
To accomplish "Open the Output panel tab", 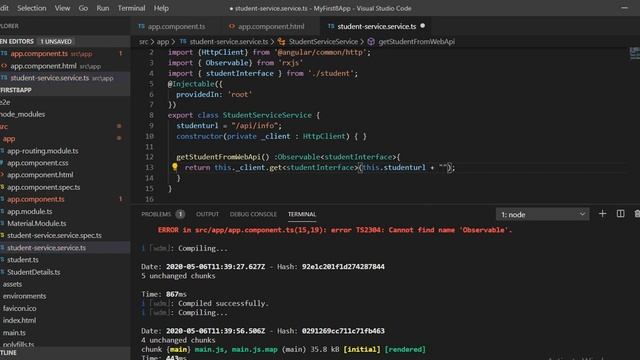I will [x=207, y=214].
